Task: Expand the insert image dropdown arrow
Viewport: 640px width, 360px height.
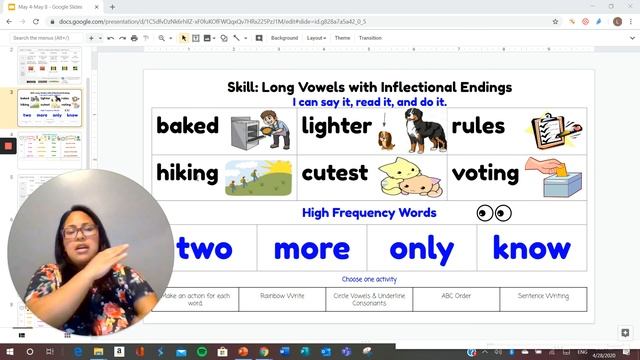Action: (x=214, y=38)
